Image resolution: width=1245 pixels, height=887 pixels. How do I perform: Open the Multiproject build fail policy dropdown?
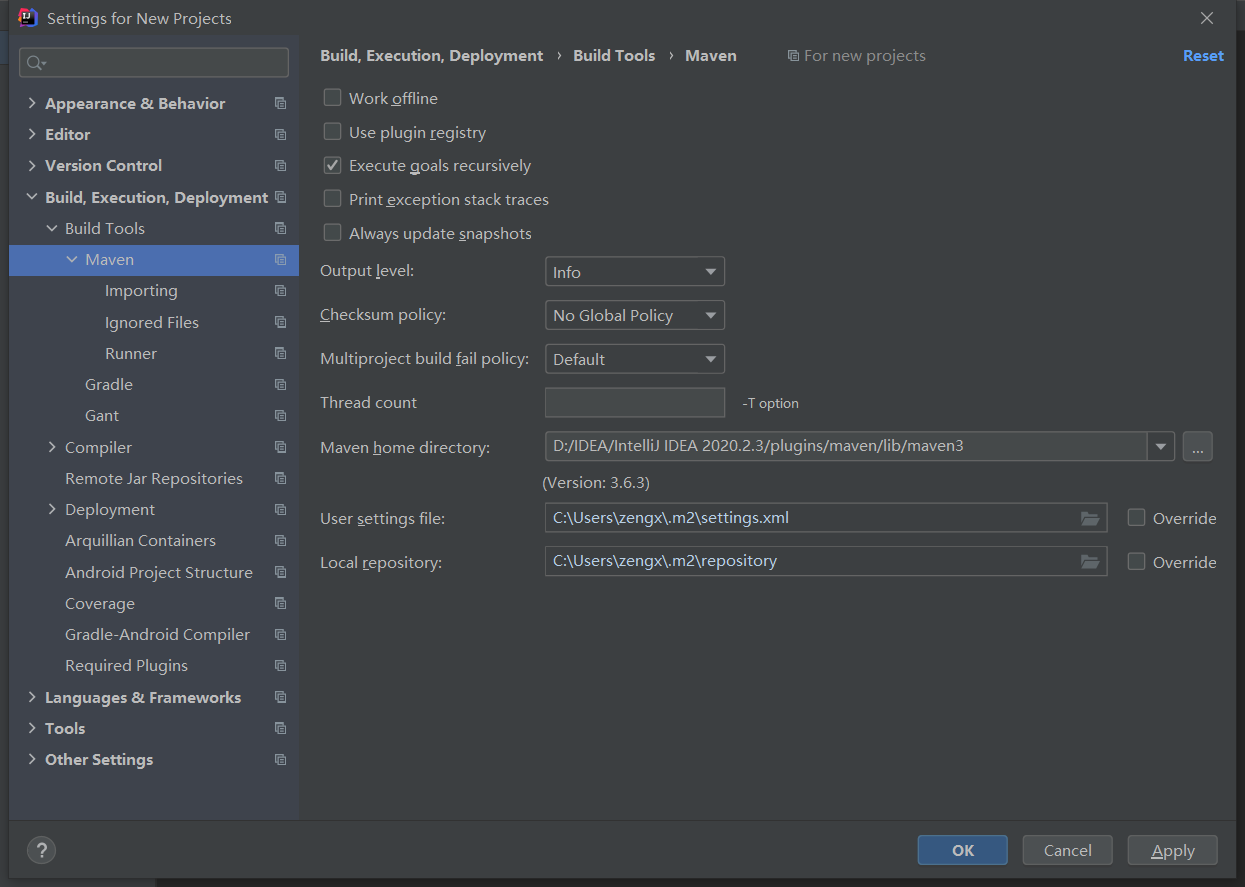tap(635, 359)
